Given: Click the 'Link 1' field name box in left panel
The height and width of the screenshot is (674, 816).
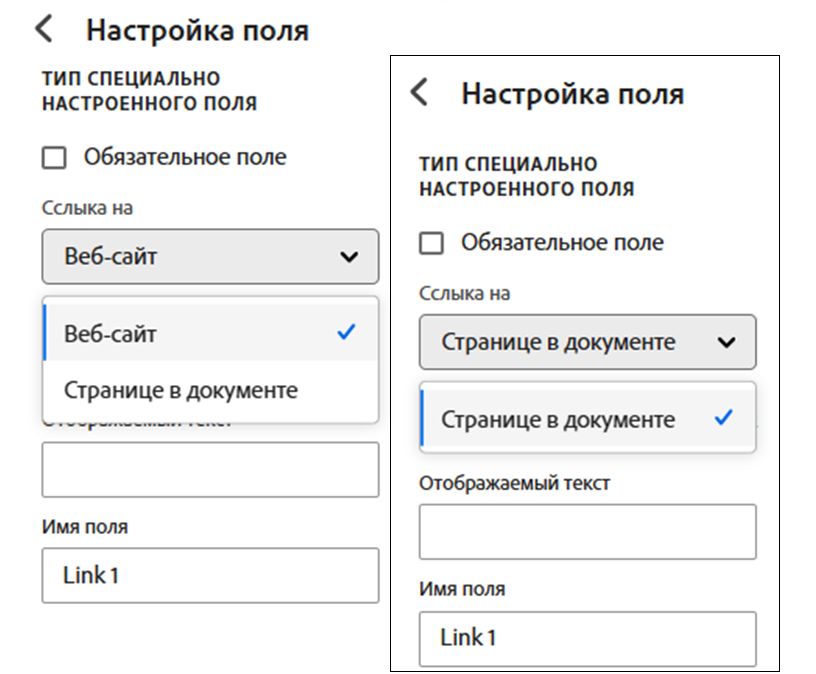Looking at the screenshot, I should pos(210,575).
